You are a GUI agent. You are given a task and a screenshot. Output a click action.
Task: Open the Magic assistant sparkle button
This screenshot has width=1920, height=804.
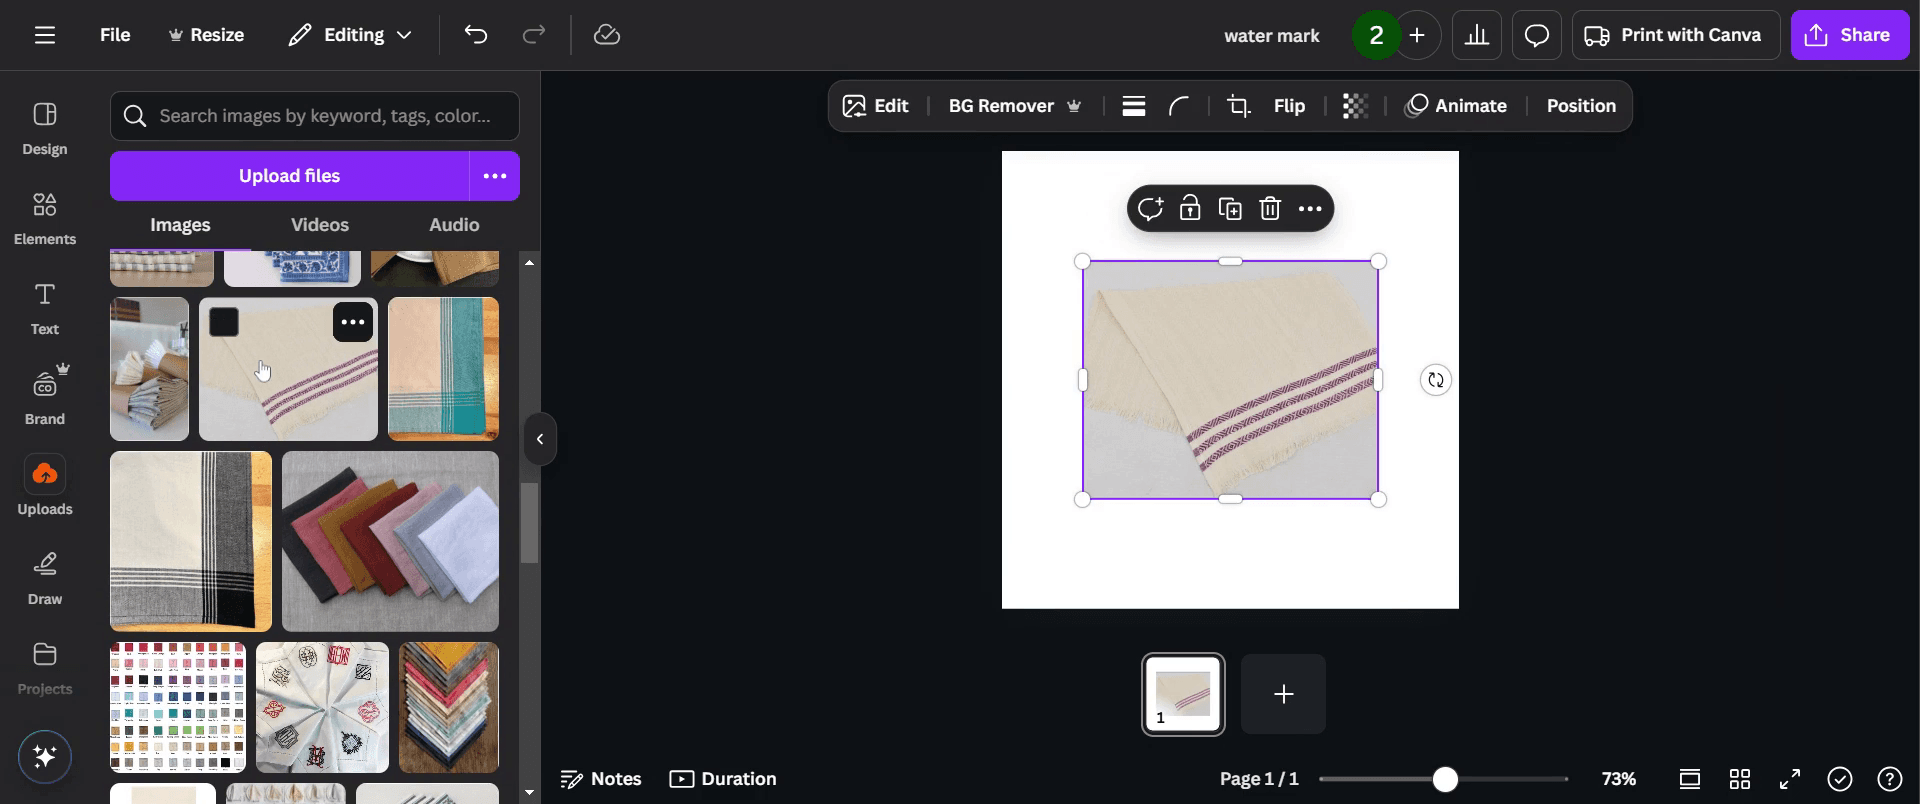click(45, 757)
